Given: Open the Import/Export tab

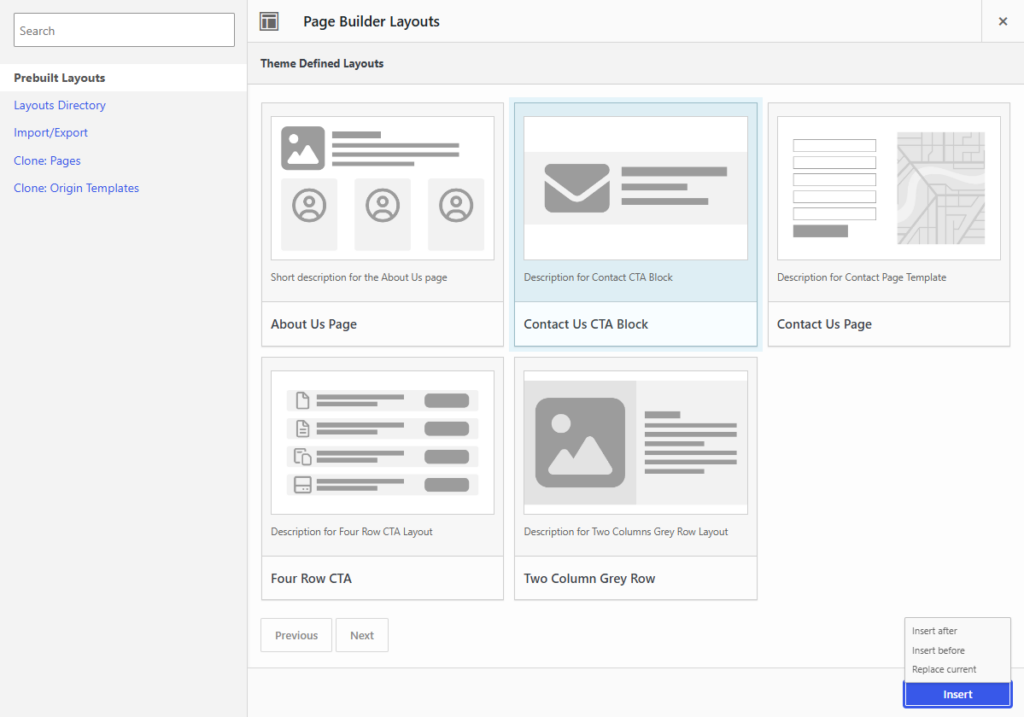Looking at the screenshot, I should [50, 133].
